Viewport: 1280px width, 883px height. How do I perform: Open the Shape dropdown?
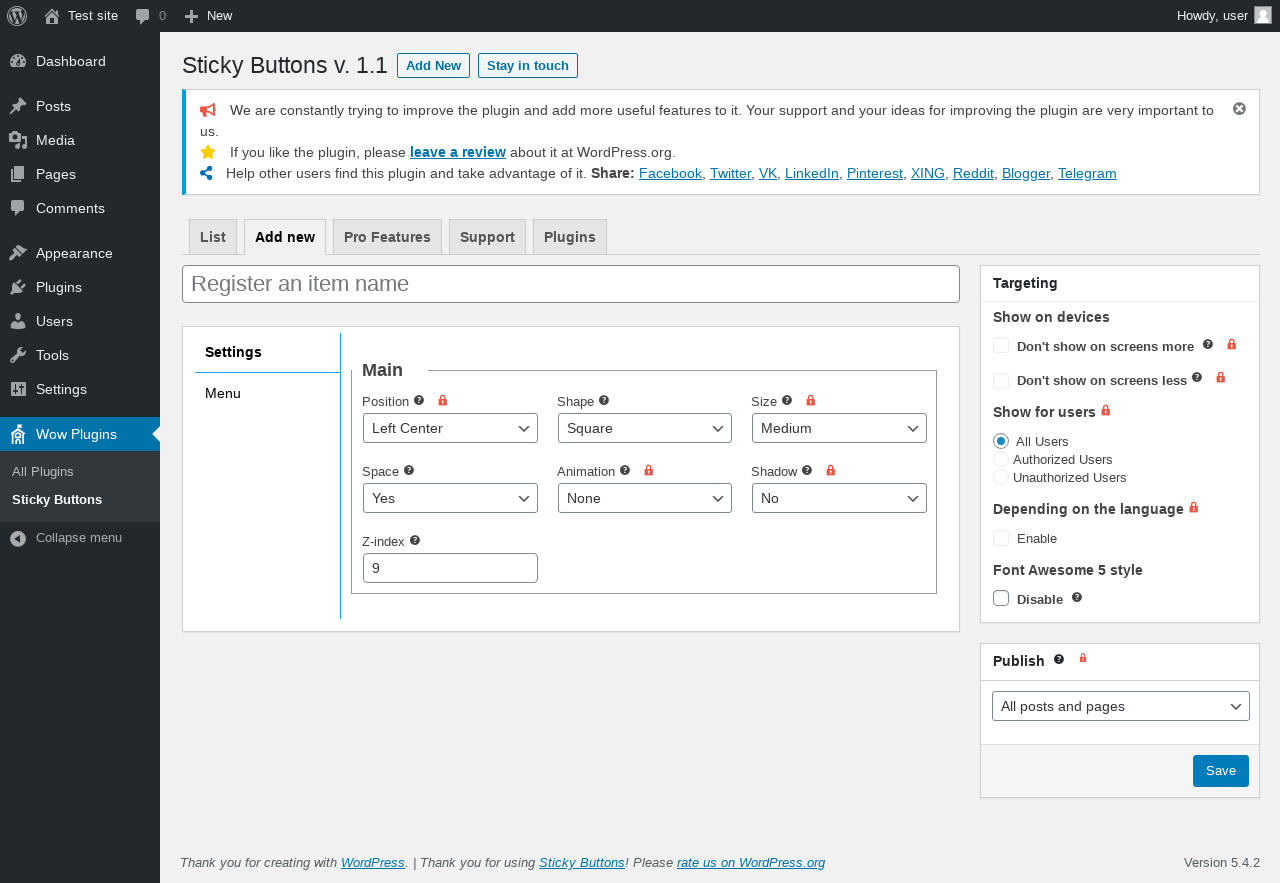645,428
